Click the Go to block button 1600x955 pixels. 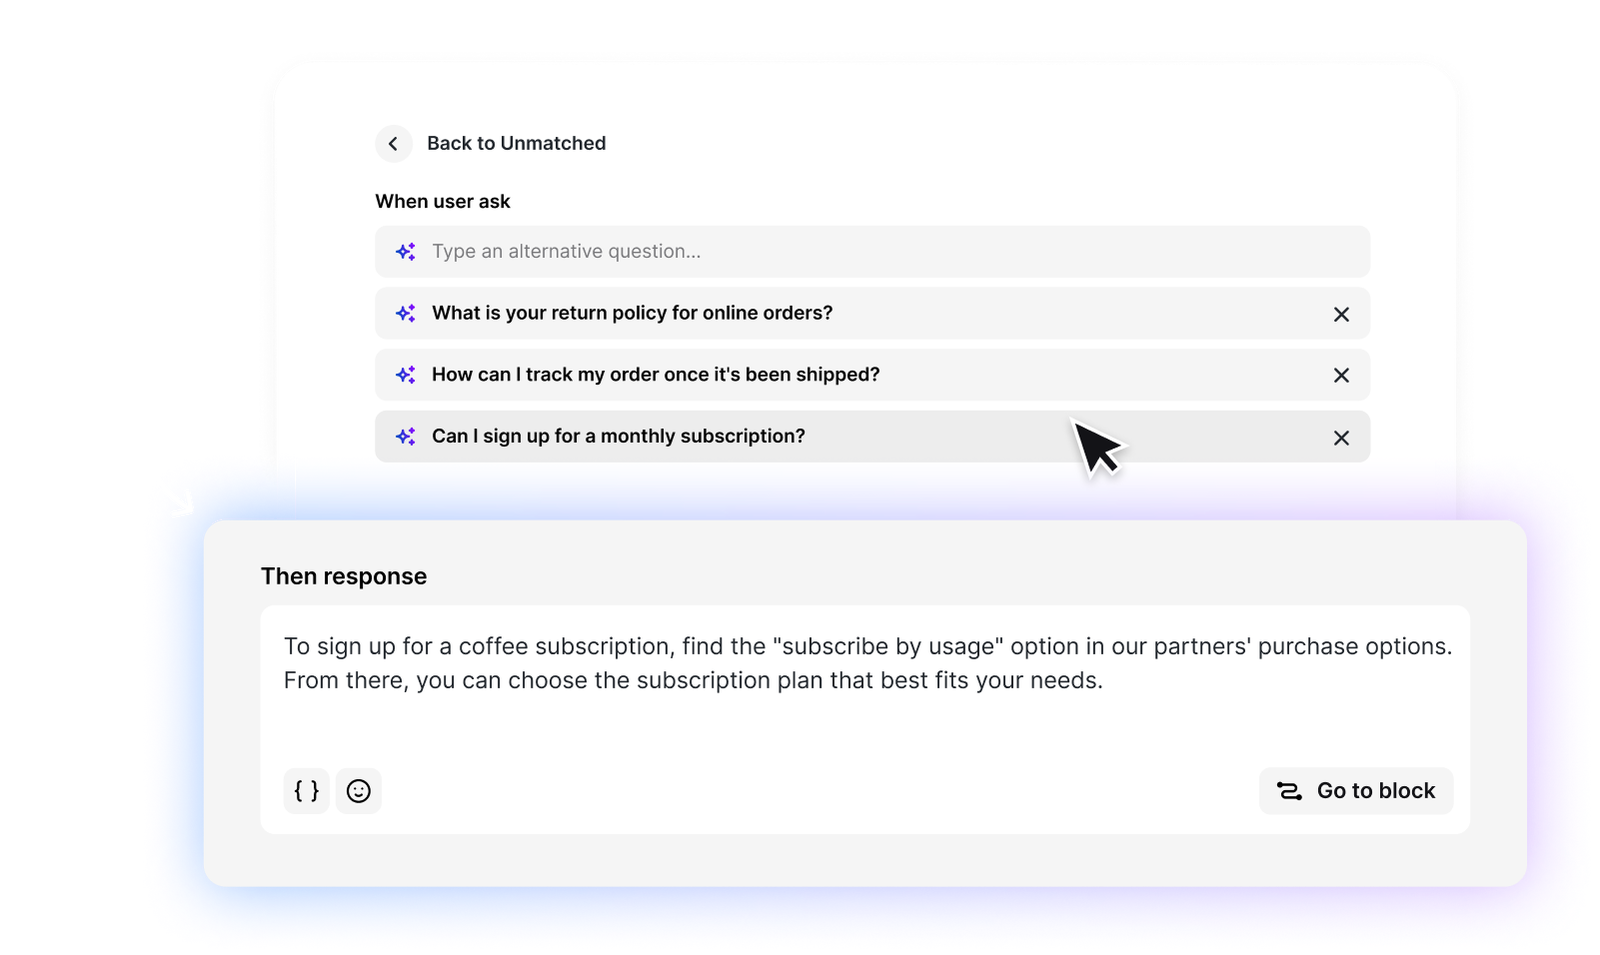(1356, 791)
